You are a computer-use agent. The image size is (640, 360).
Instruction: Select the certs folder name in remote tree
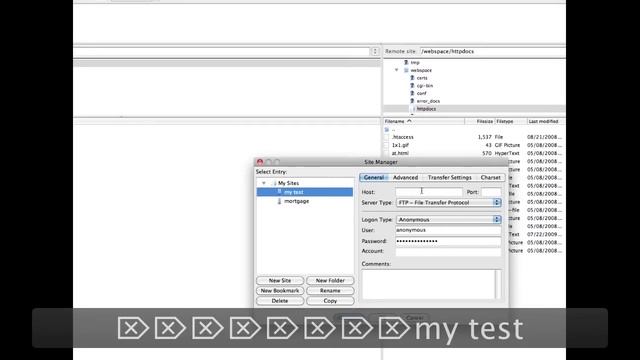pos(422,78)
